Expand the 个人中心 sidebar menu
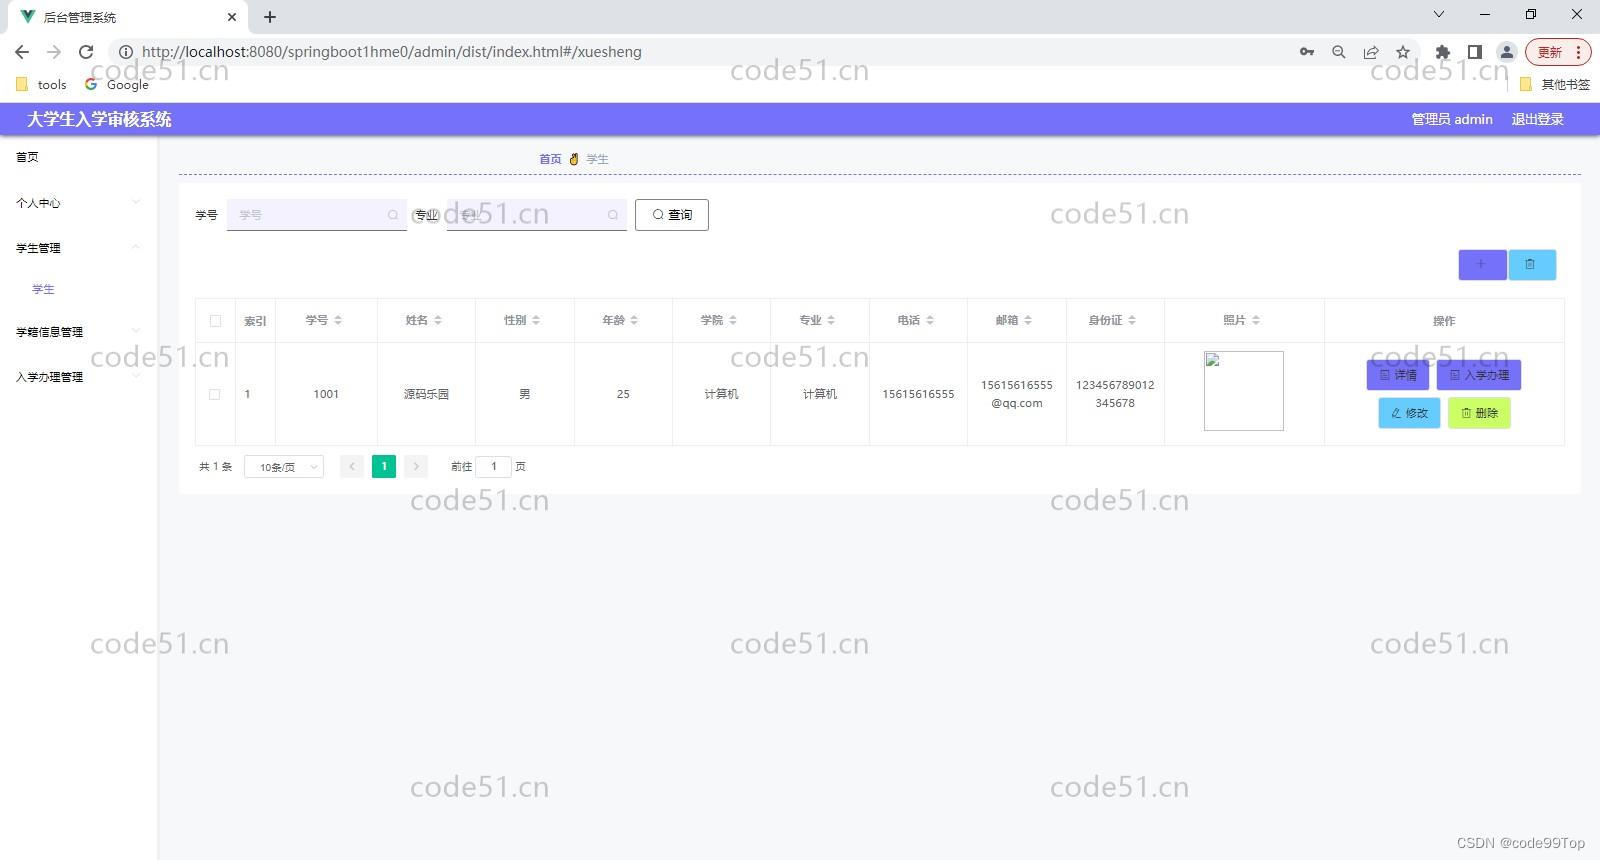The image size is (1600, 860). point(78,203)
